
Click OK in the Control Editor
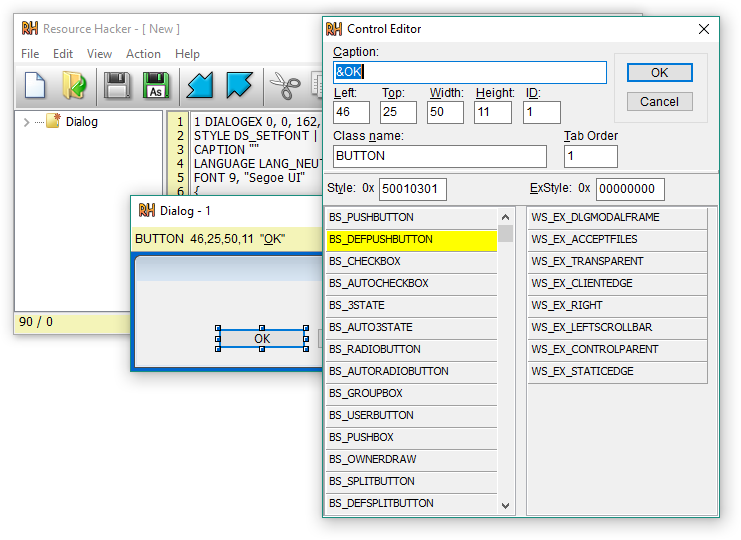[659, 72]
